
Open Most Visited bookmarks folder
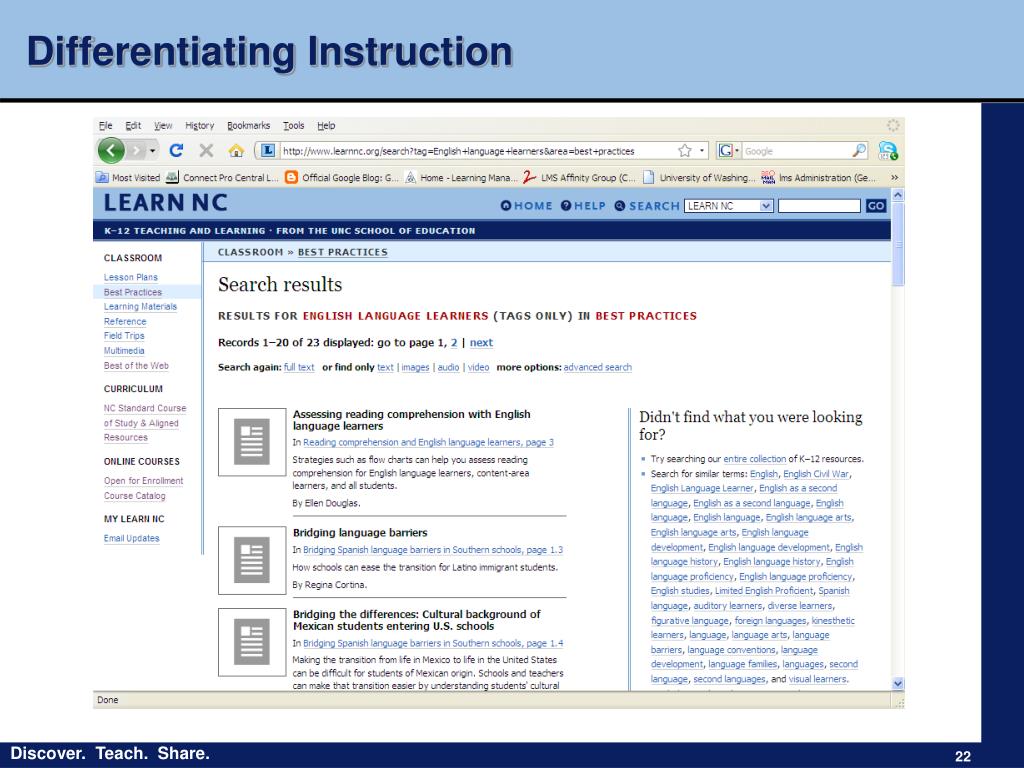128,177
